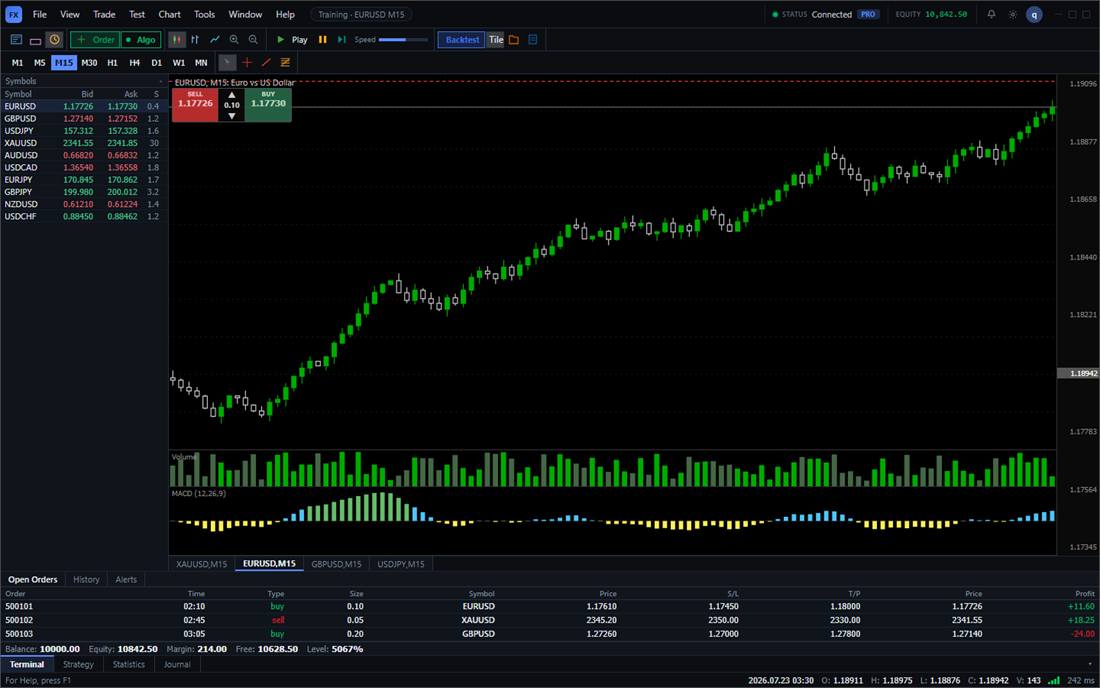Open the Window menu
1100x688 pixels.
(245, 14)
